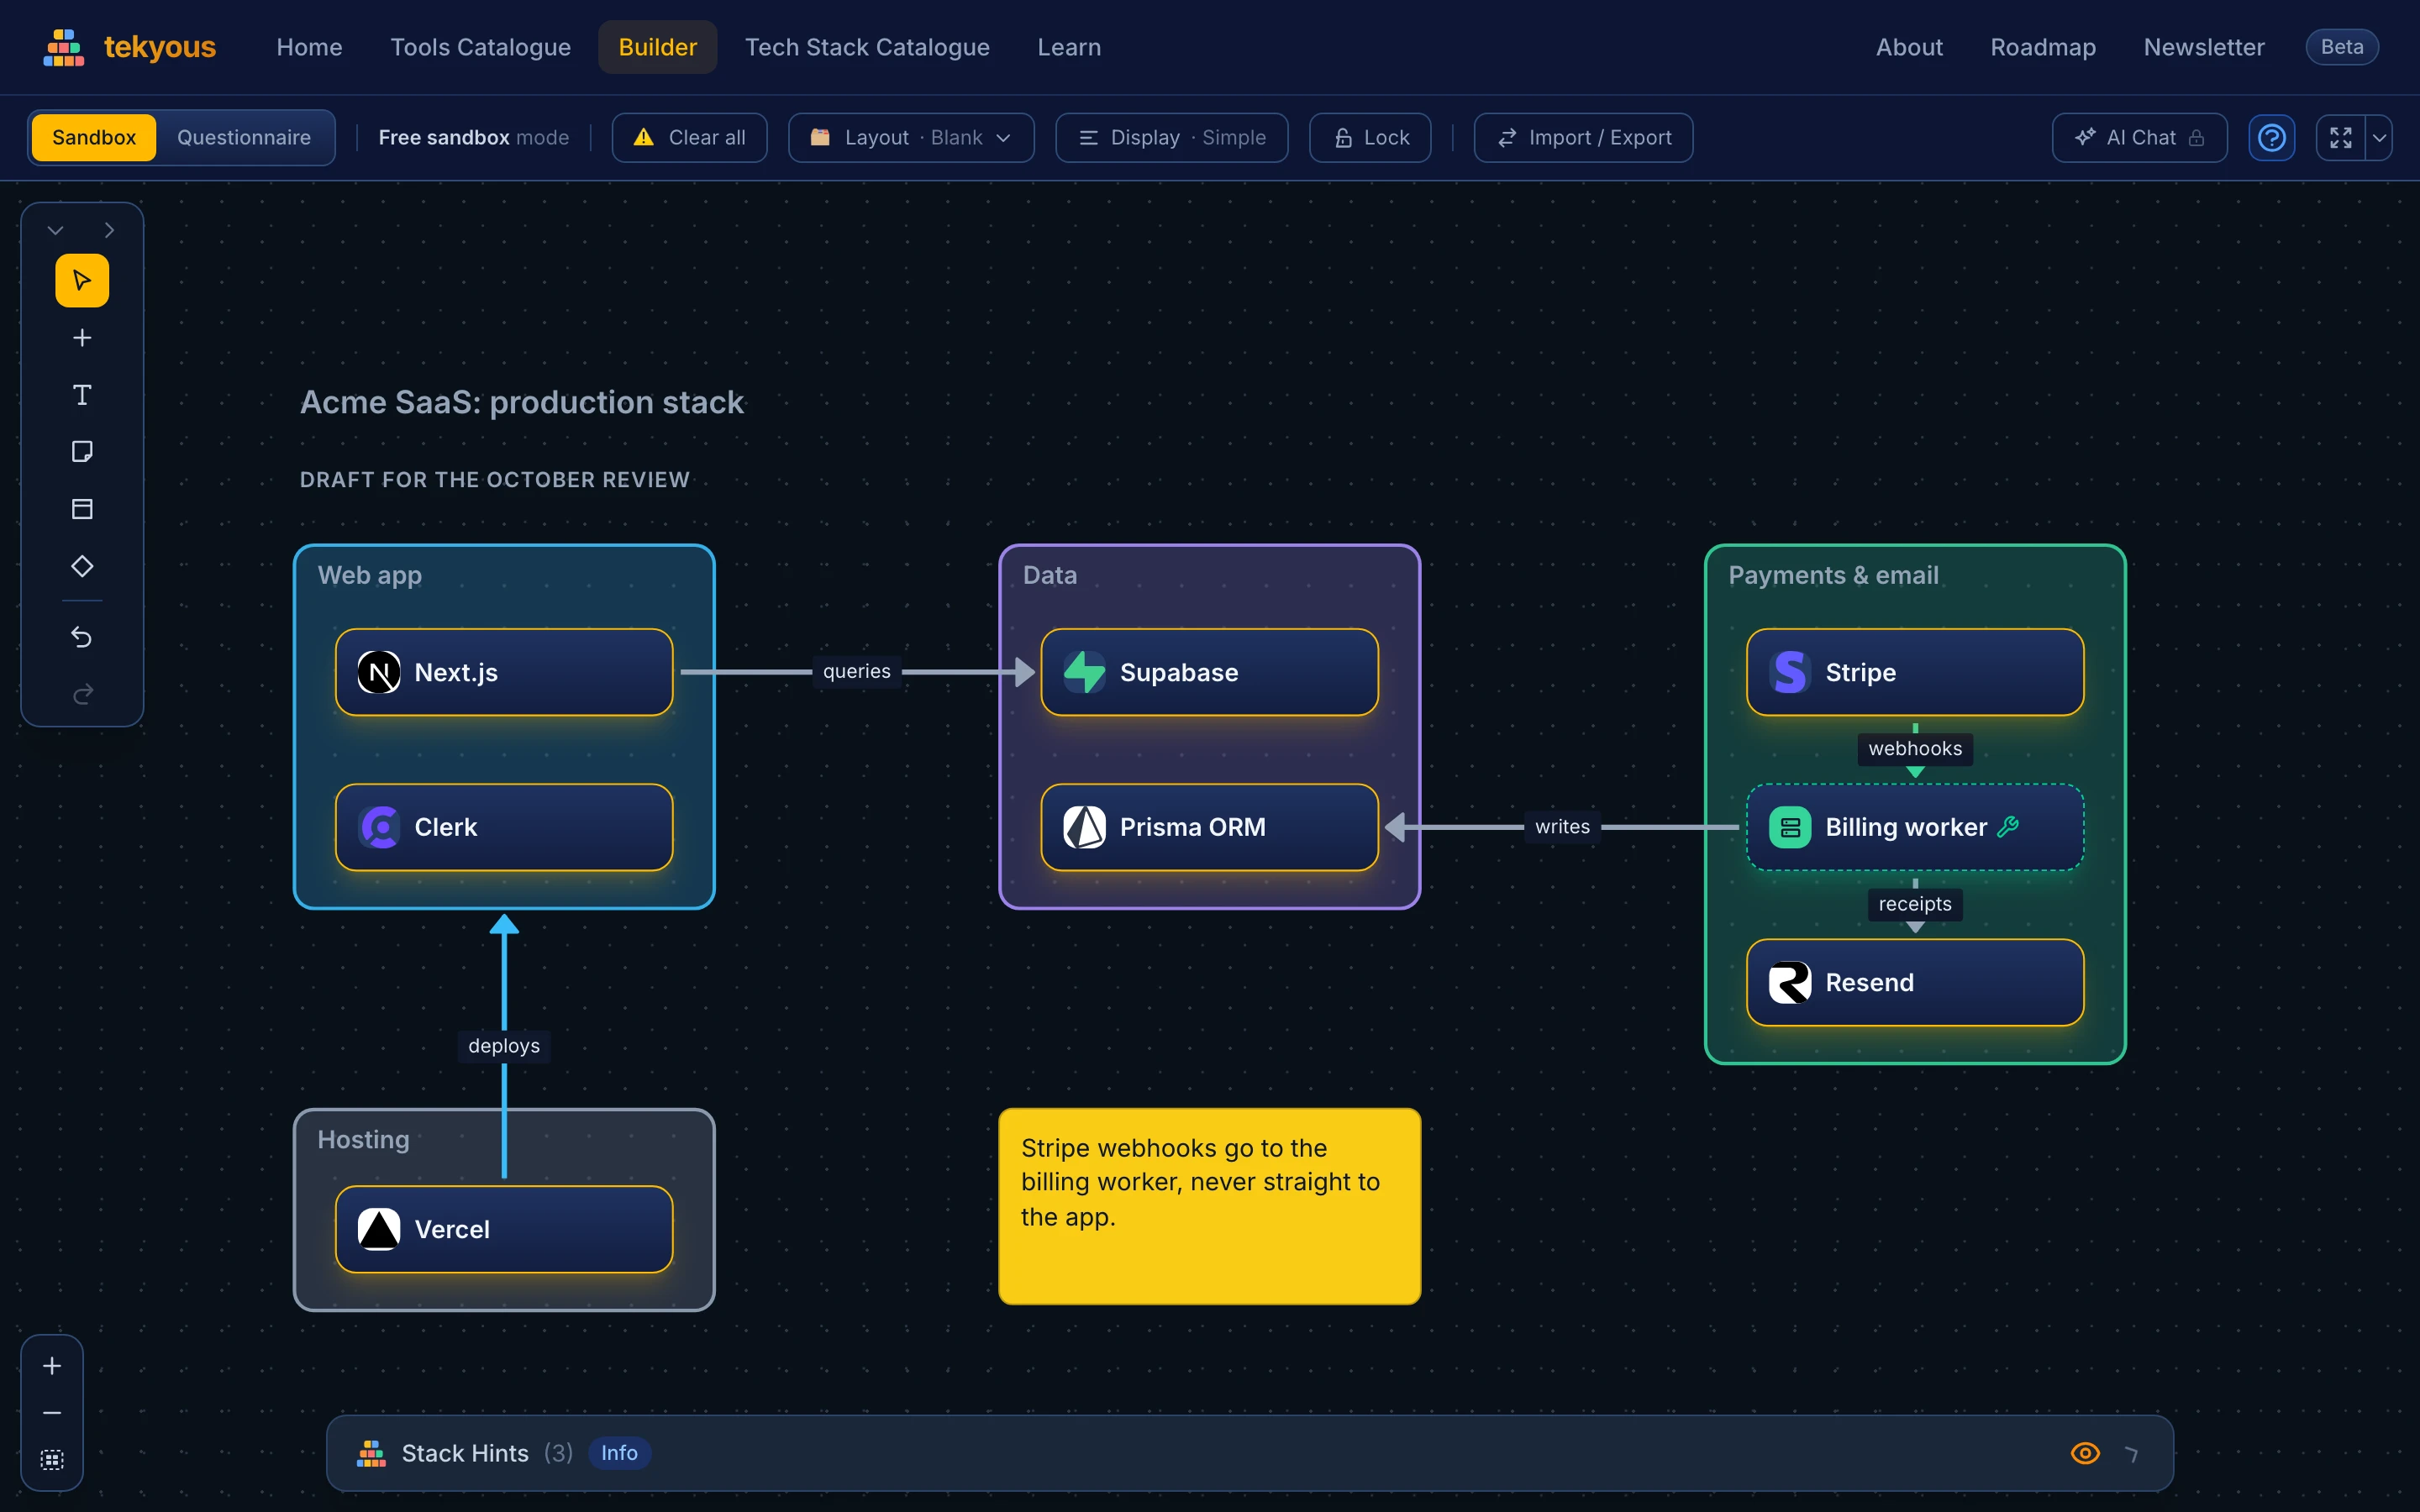Open Import / Export

tap(1583, 137)
